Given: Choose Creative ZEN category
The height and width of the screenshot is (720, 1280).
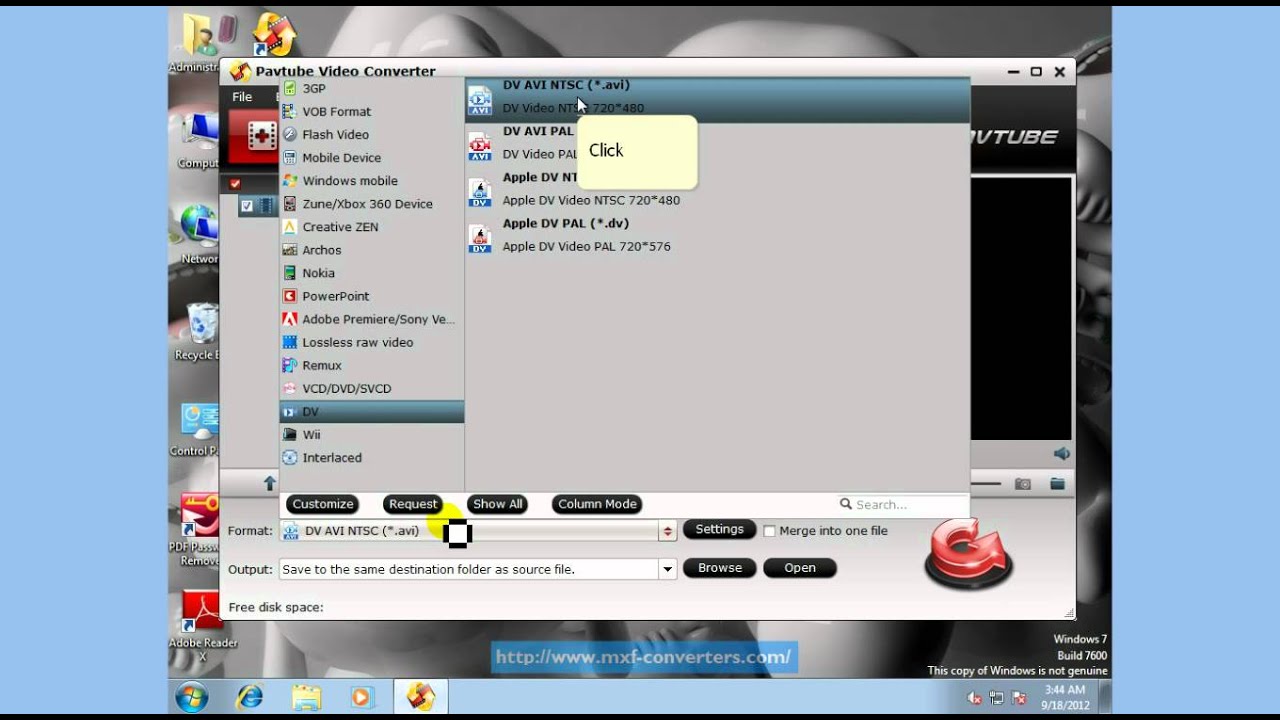Looking at the screenshot, I should point(372,226).
